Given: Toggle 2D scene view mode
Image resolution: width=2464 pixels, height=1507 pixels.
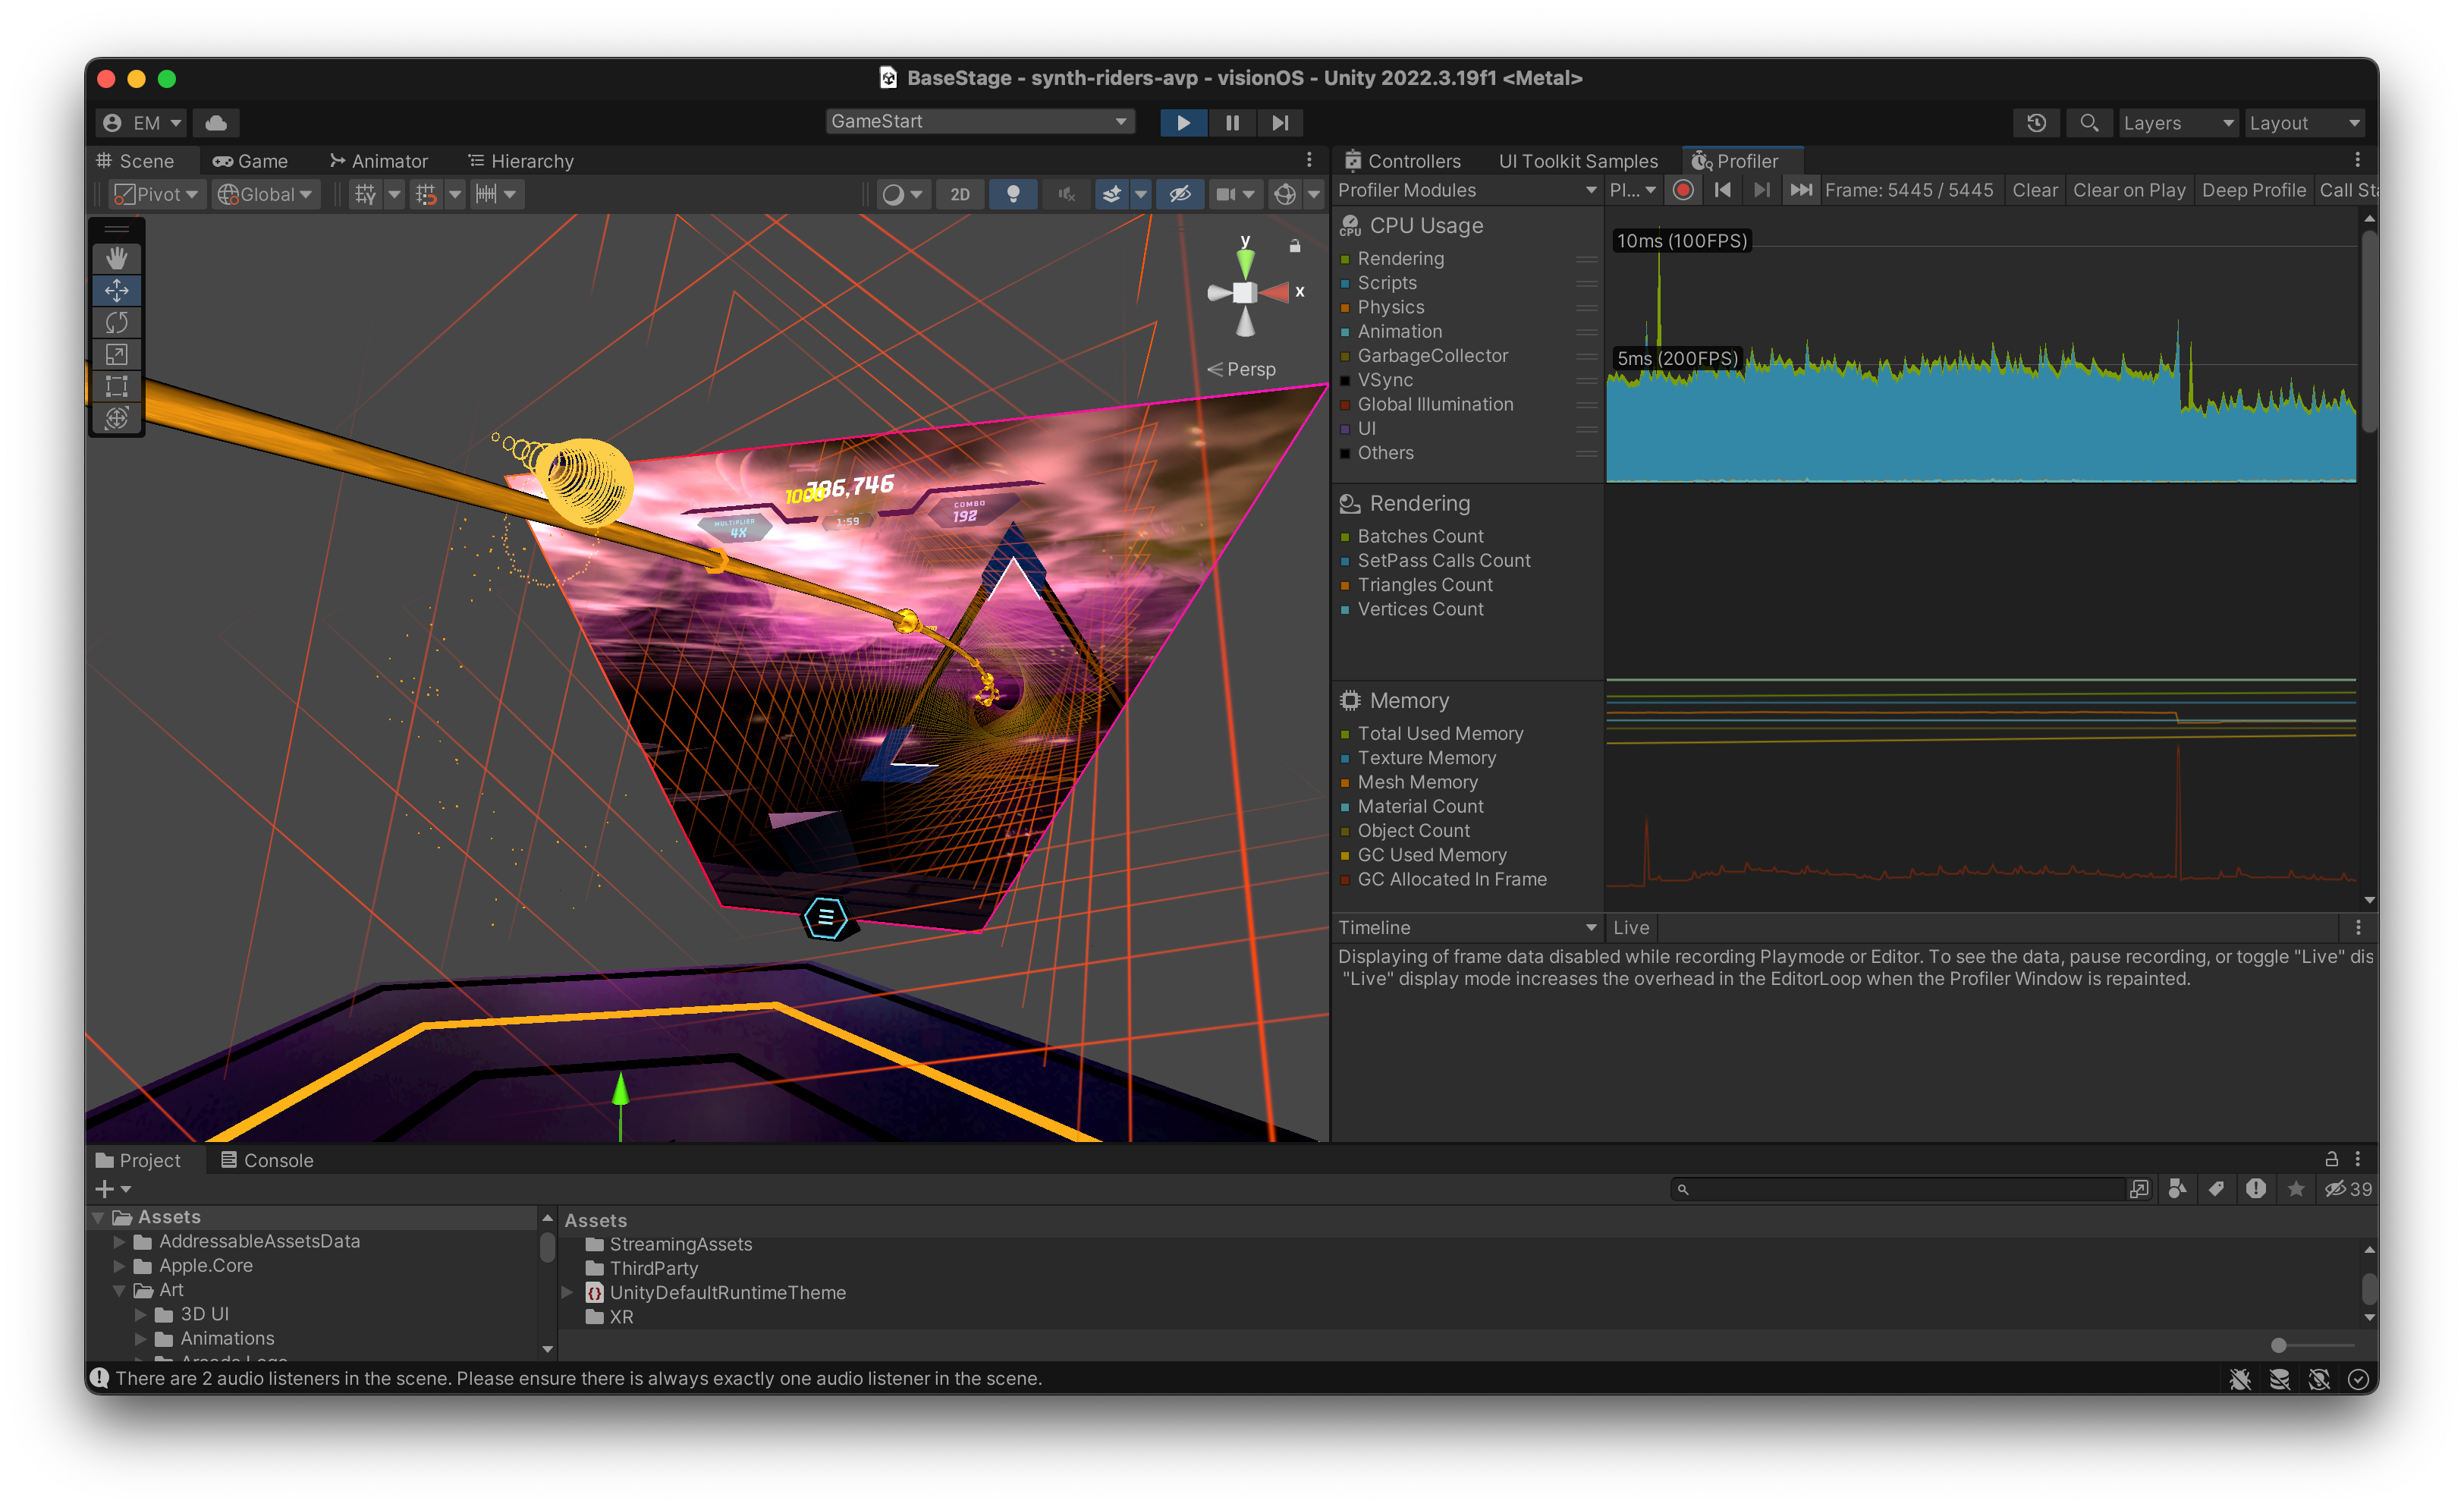Looking at the screenshot, I should 960,194.
